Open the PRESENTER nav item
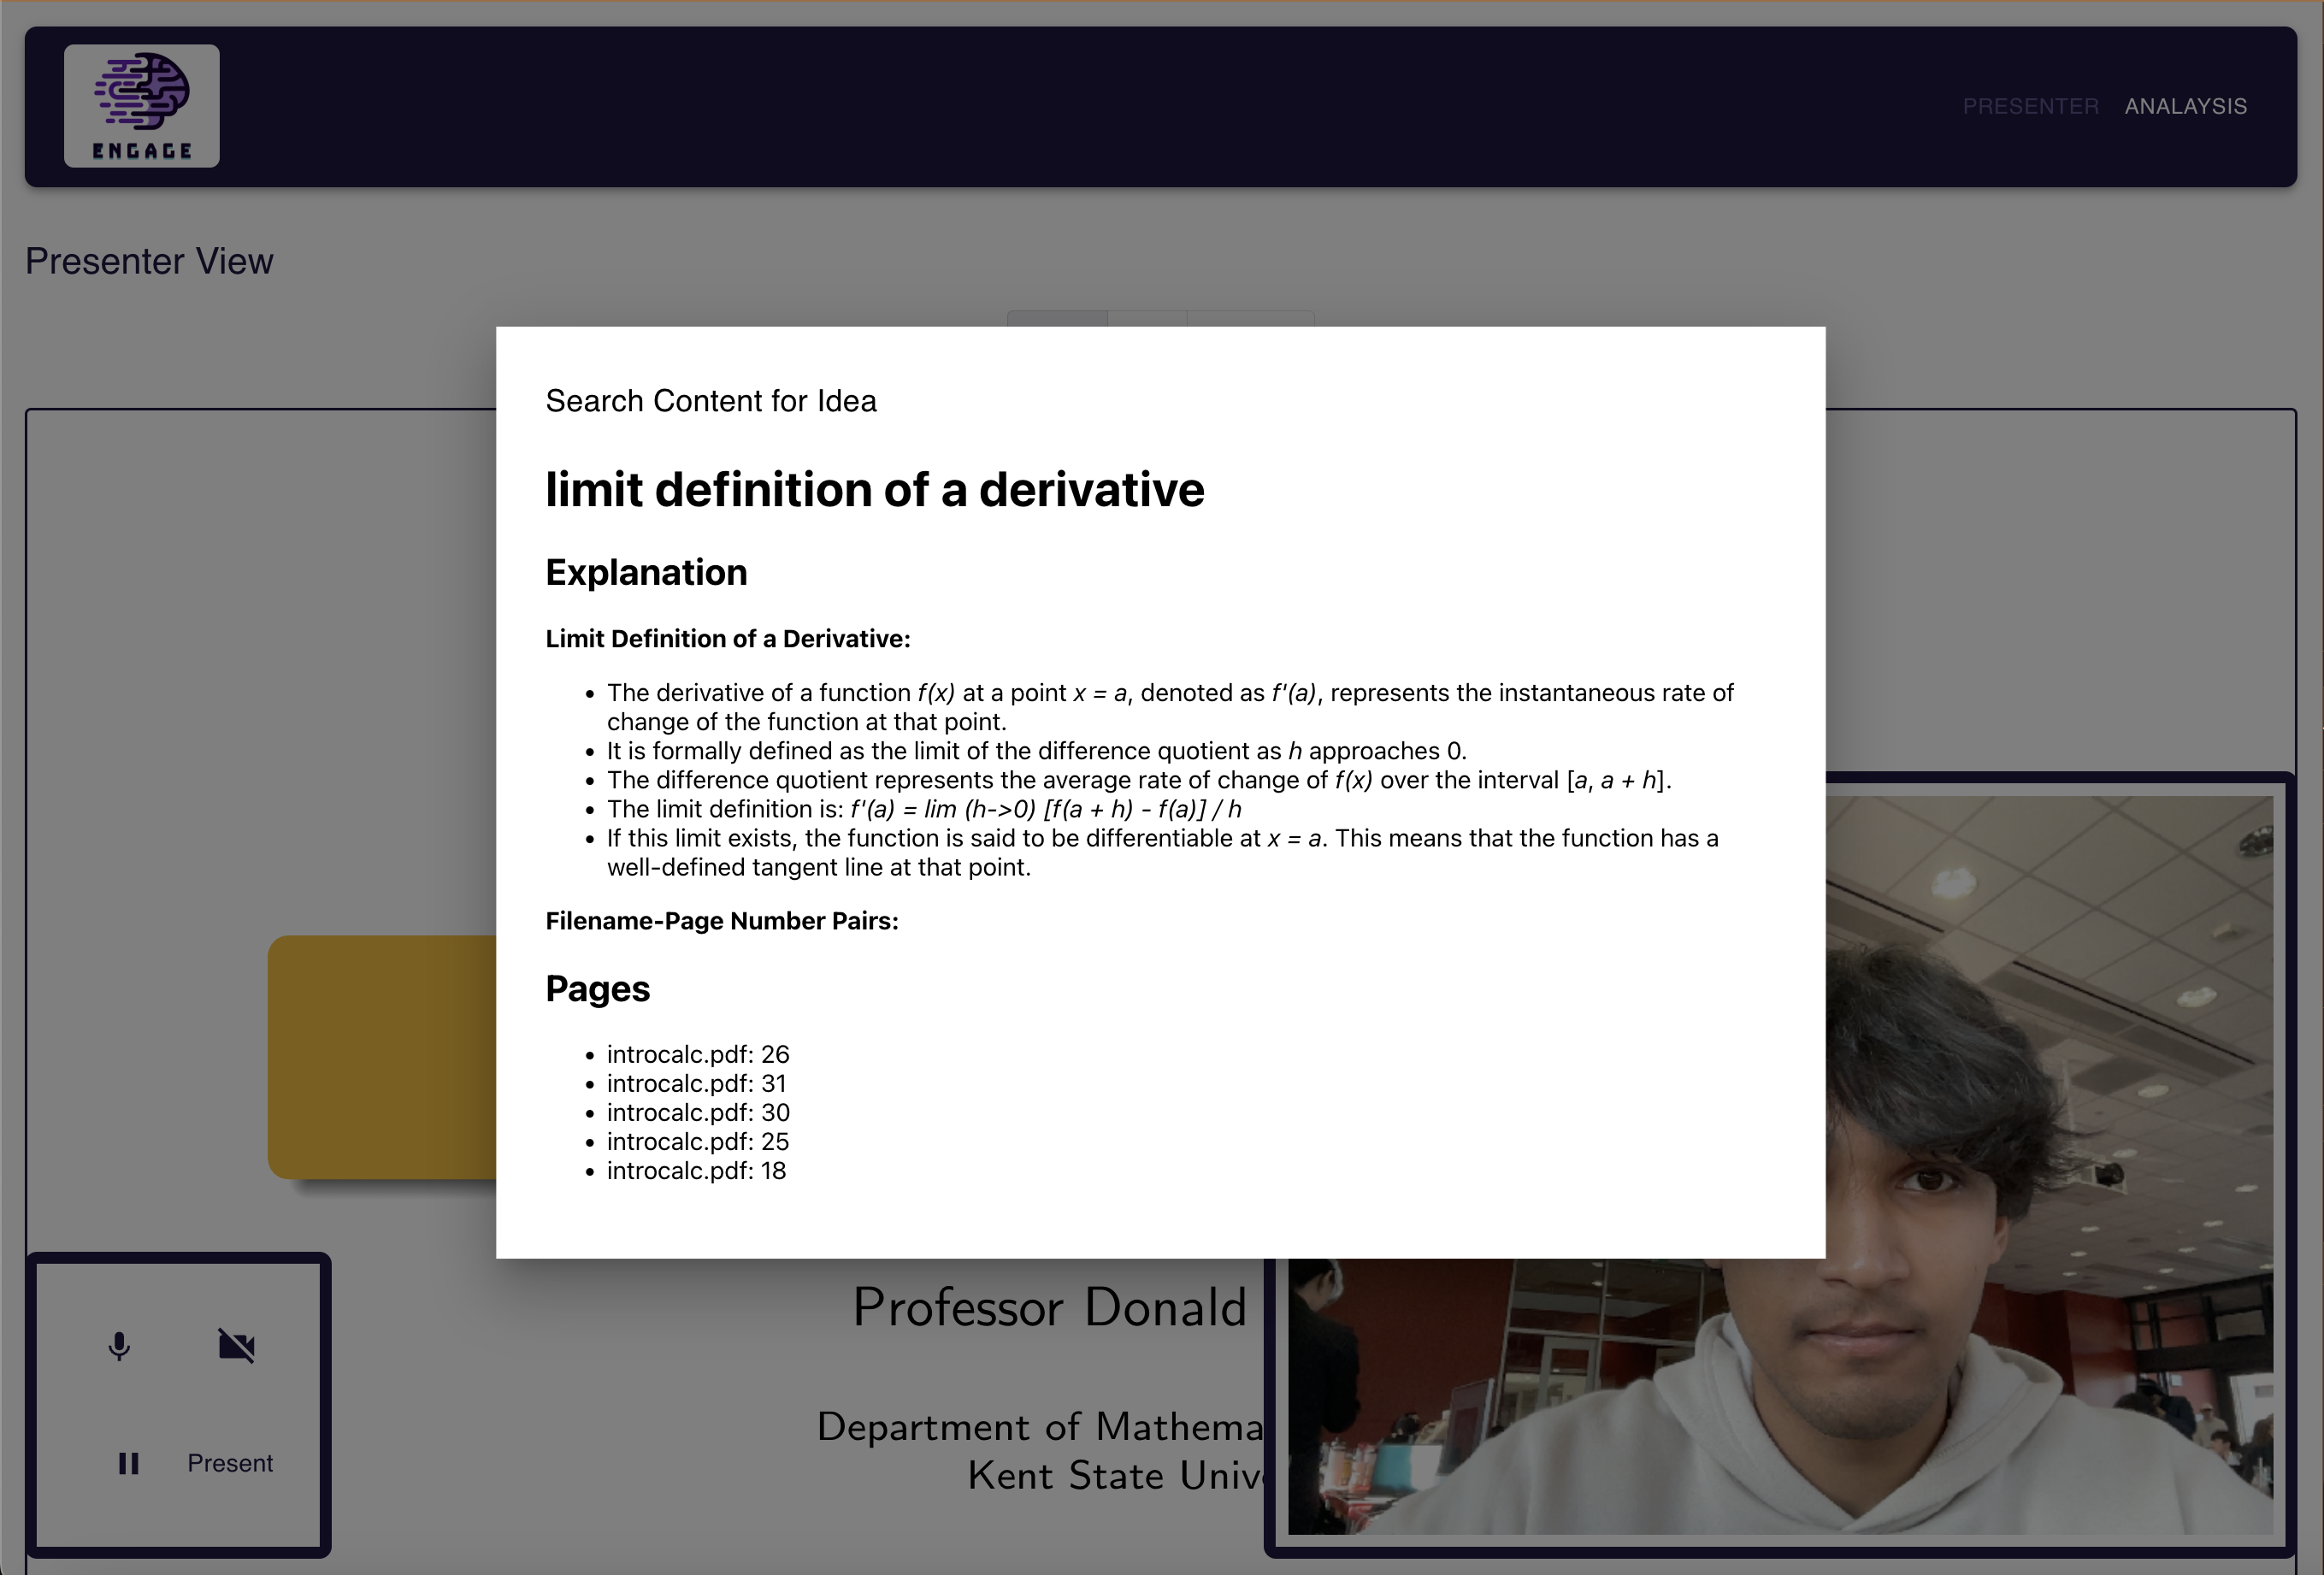Image resolution: width=2324 pixels, height=1575 pixels. pos(2030,106)
